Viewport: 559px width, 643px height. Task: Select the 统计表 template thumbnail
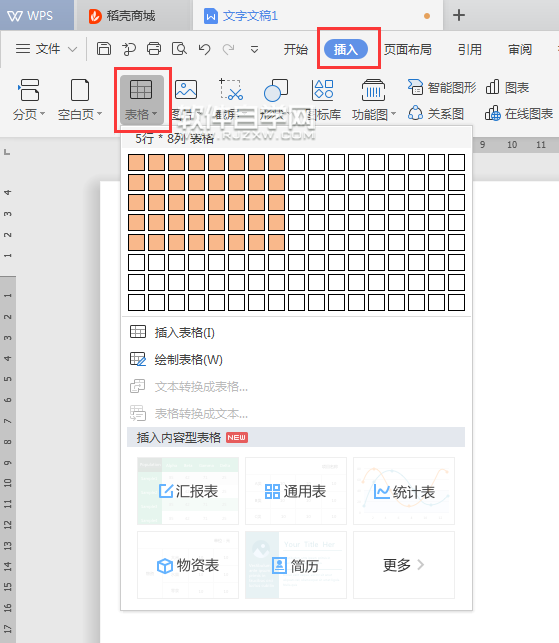click(404, 491)
